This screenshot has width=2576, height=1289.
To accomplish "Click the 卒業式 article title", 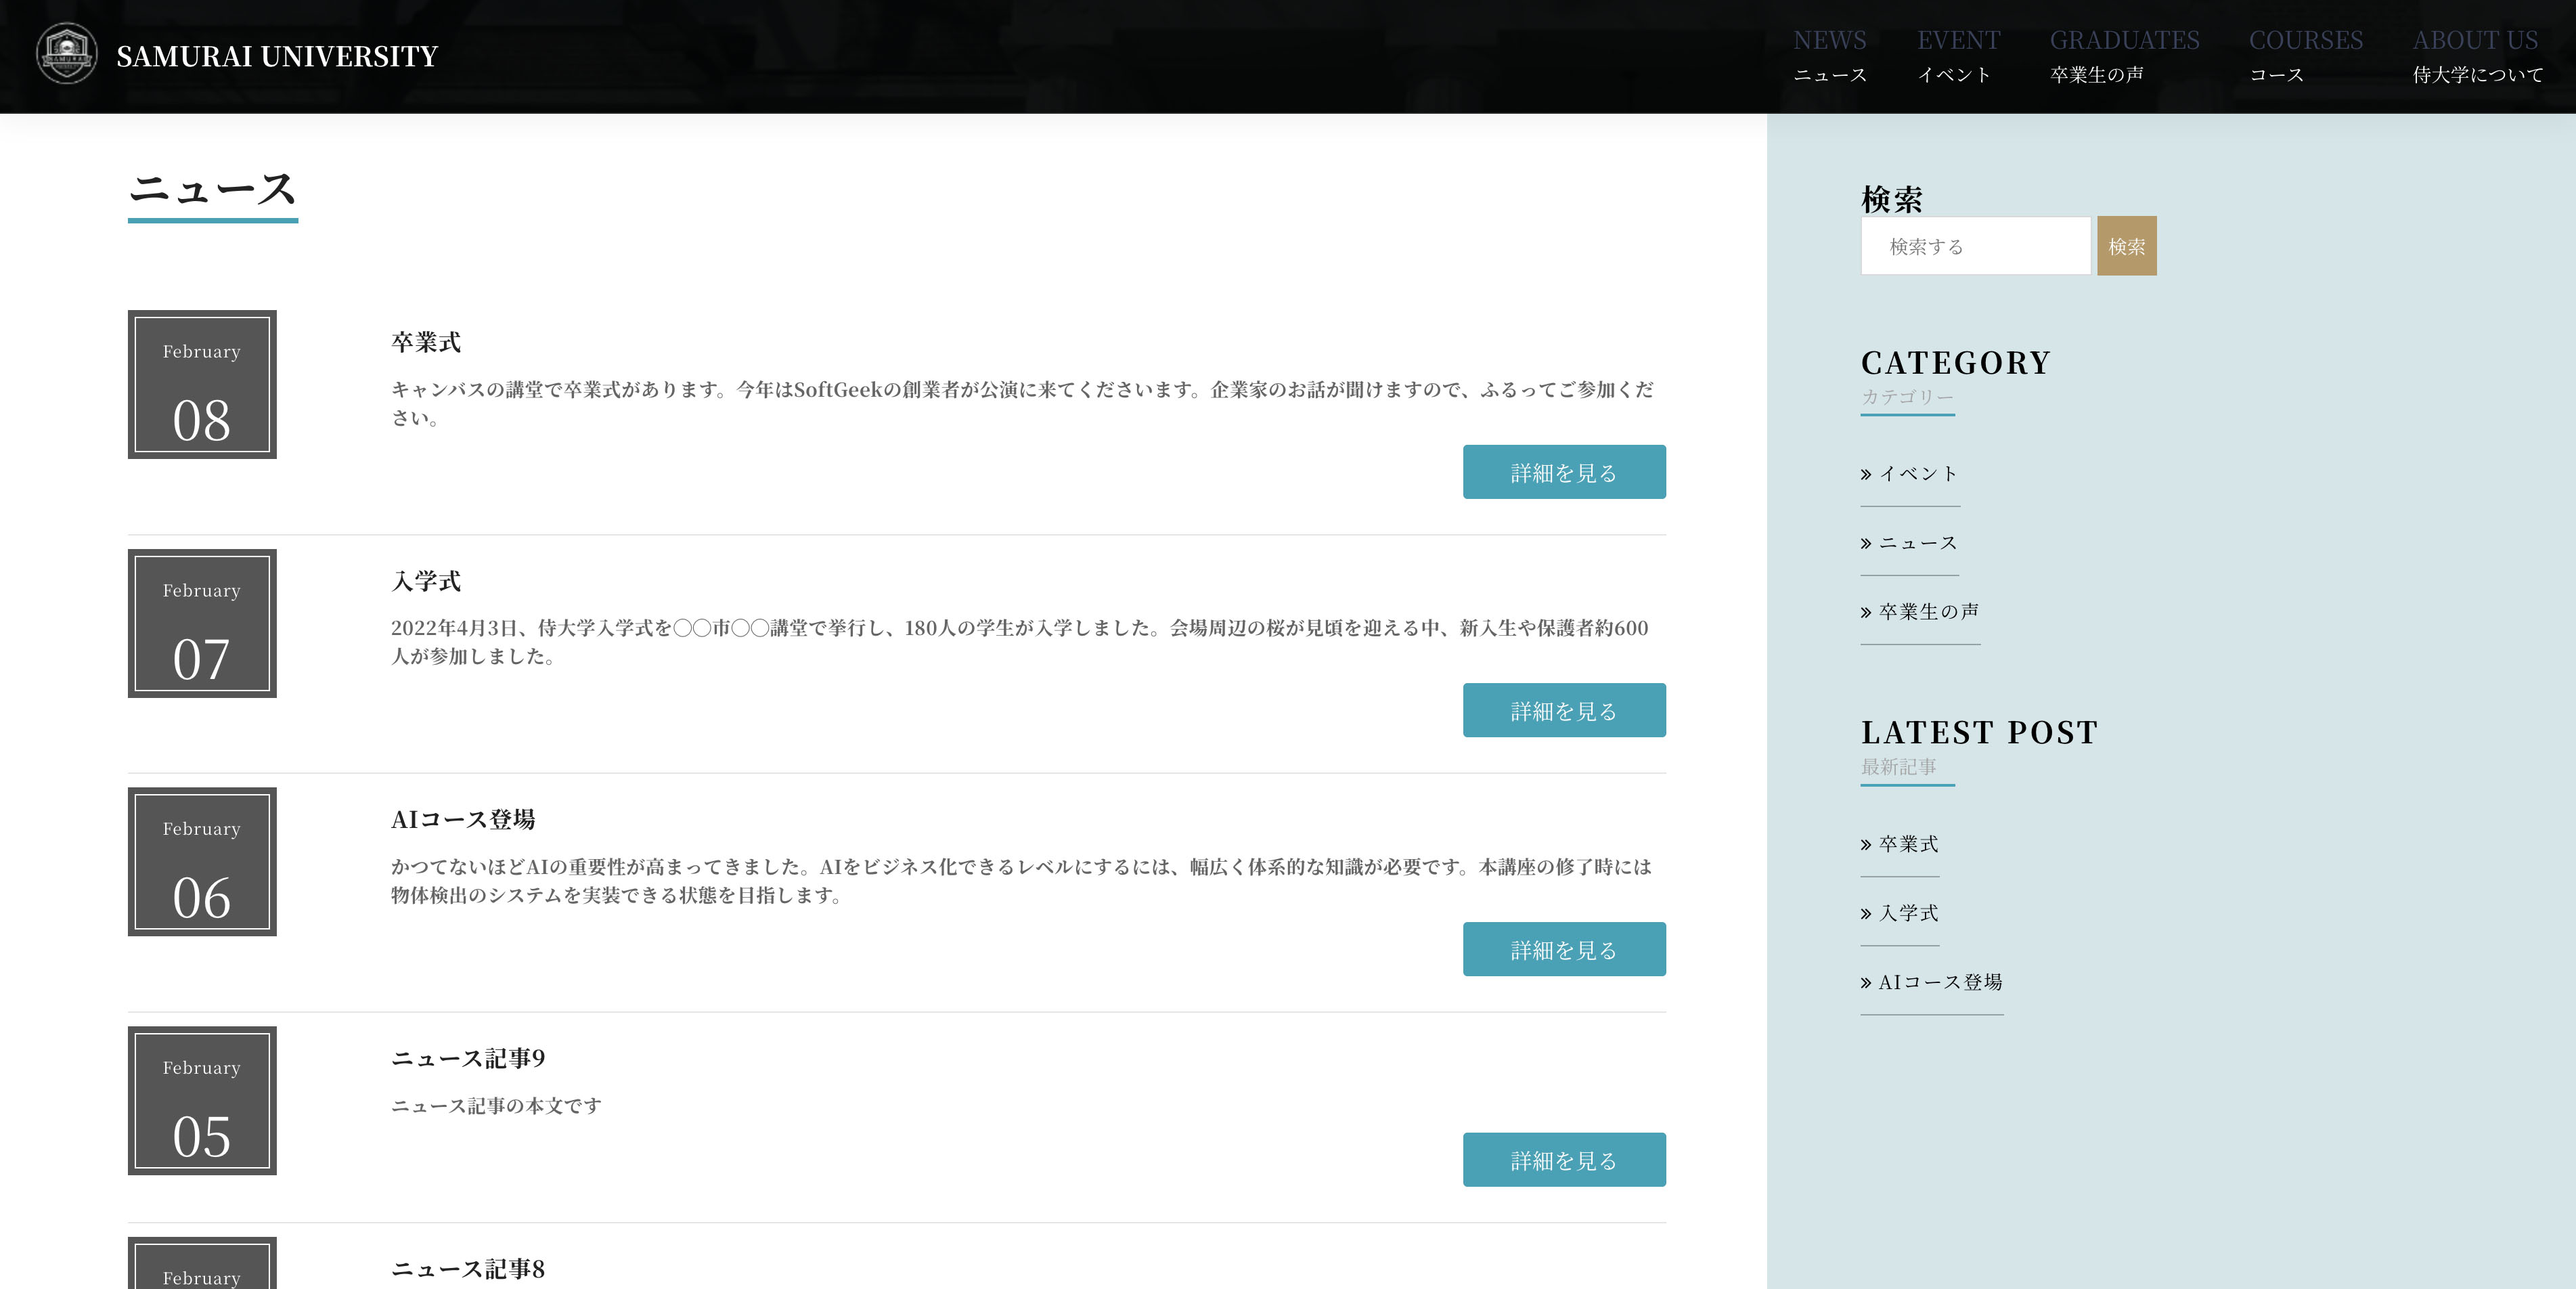I will (426, 343).
